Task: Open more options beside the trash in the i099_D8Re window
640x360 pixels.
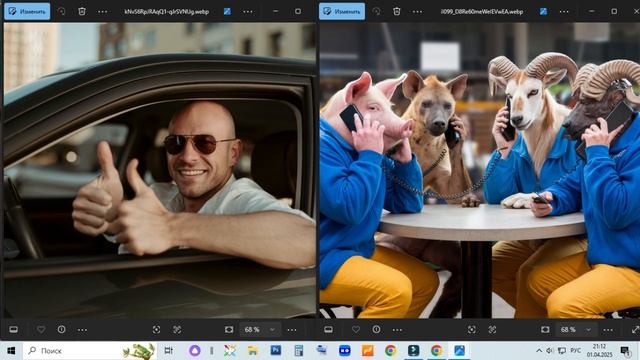Action: [417, 11]
